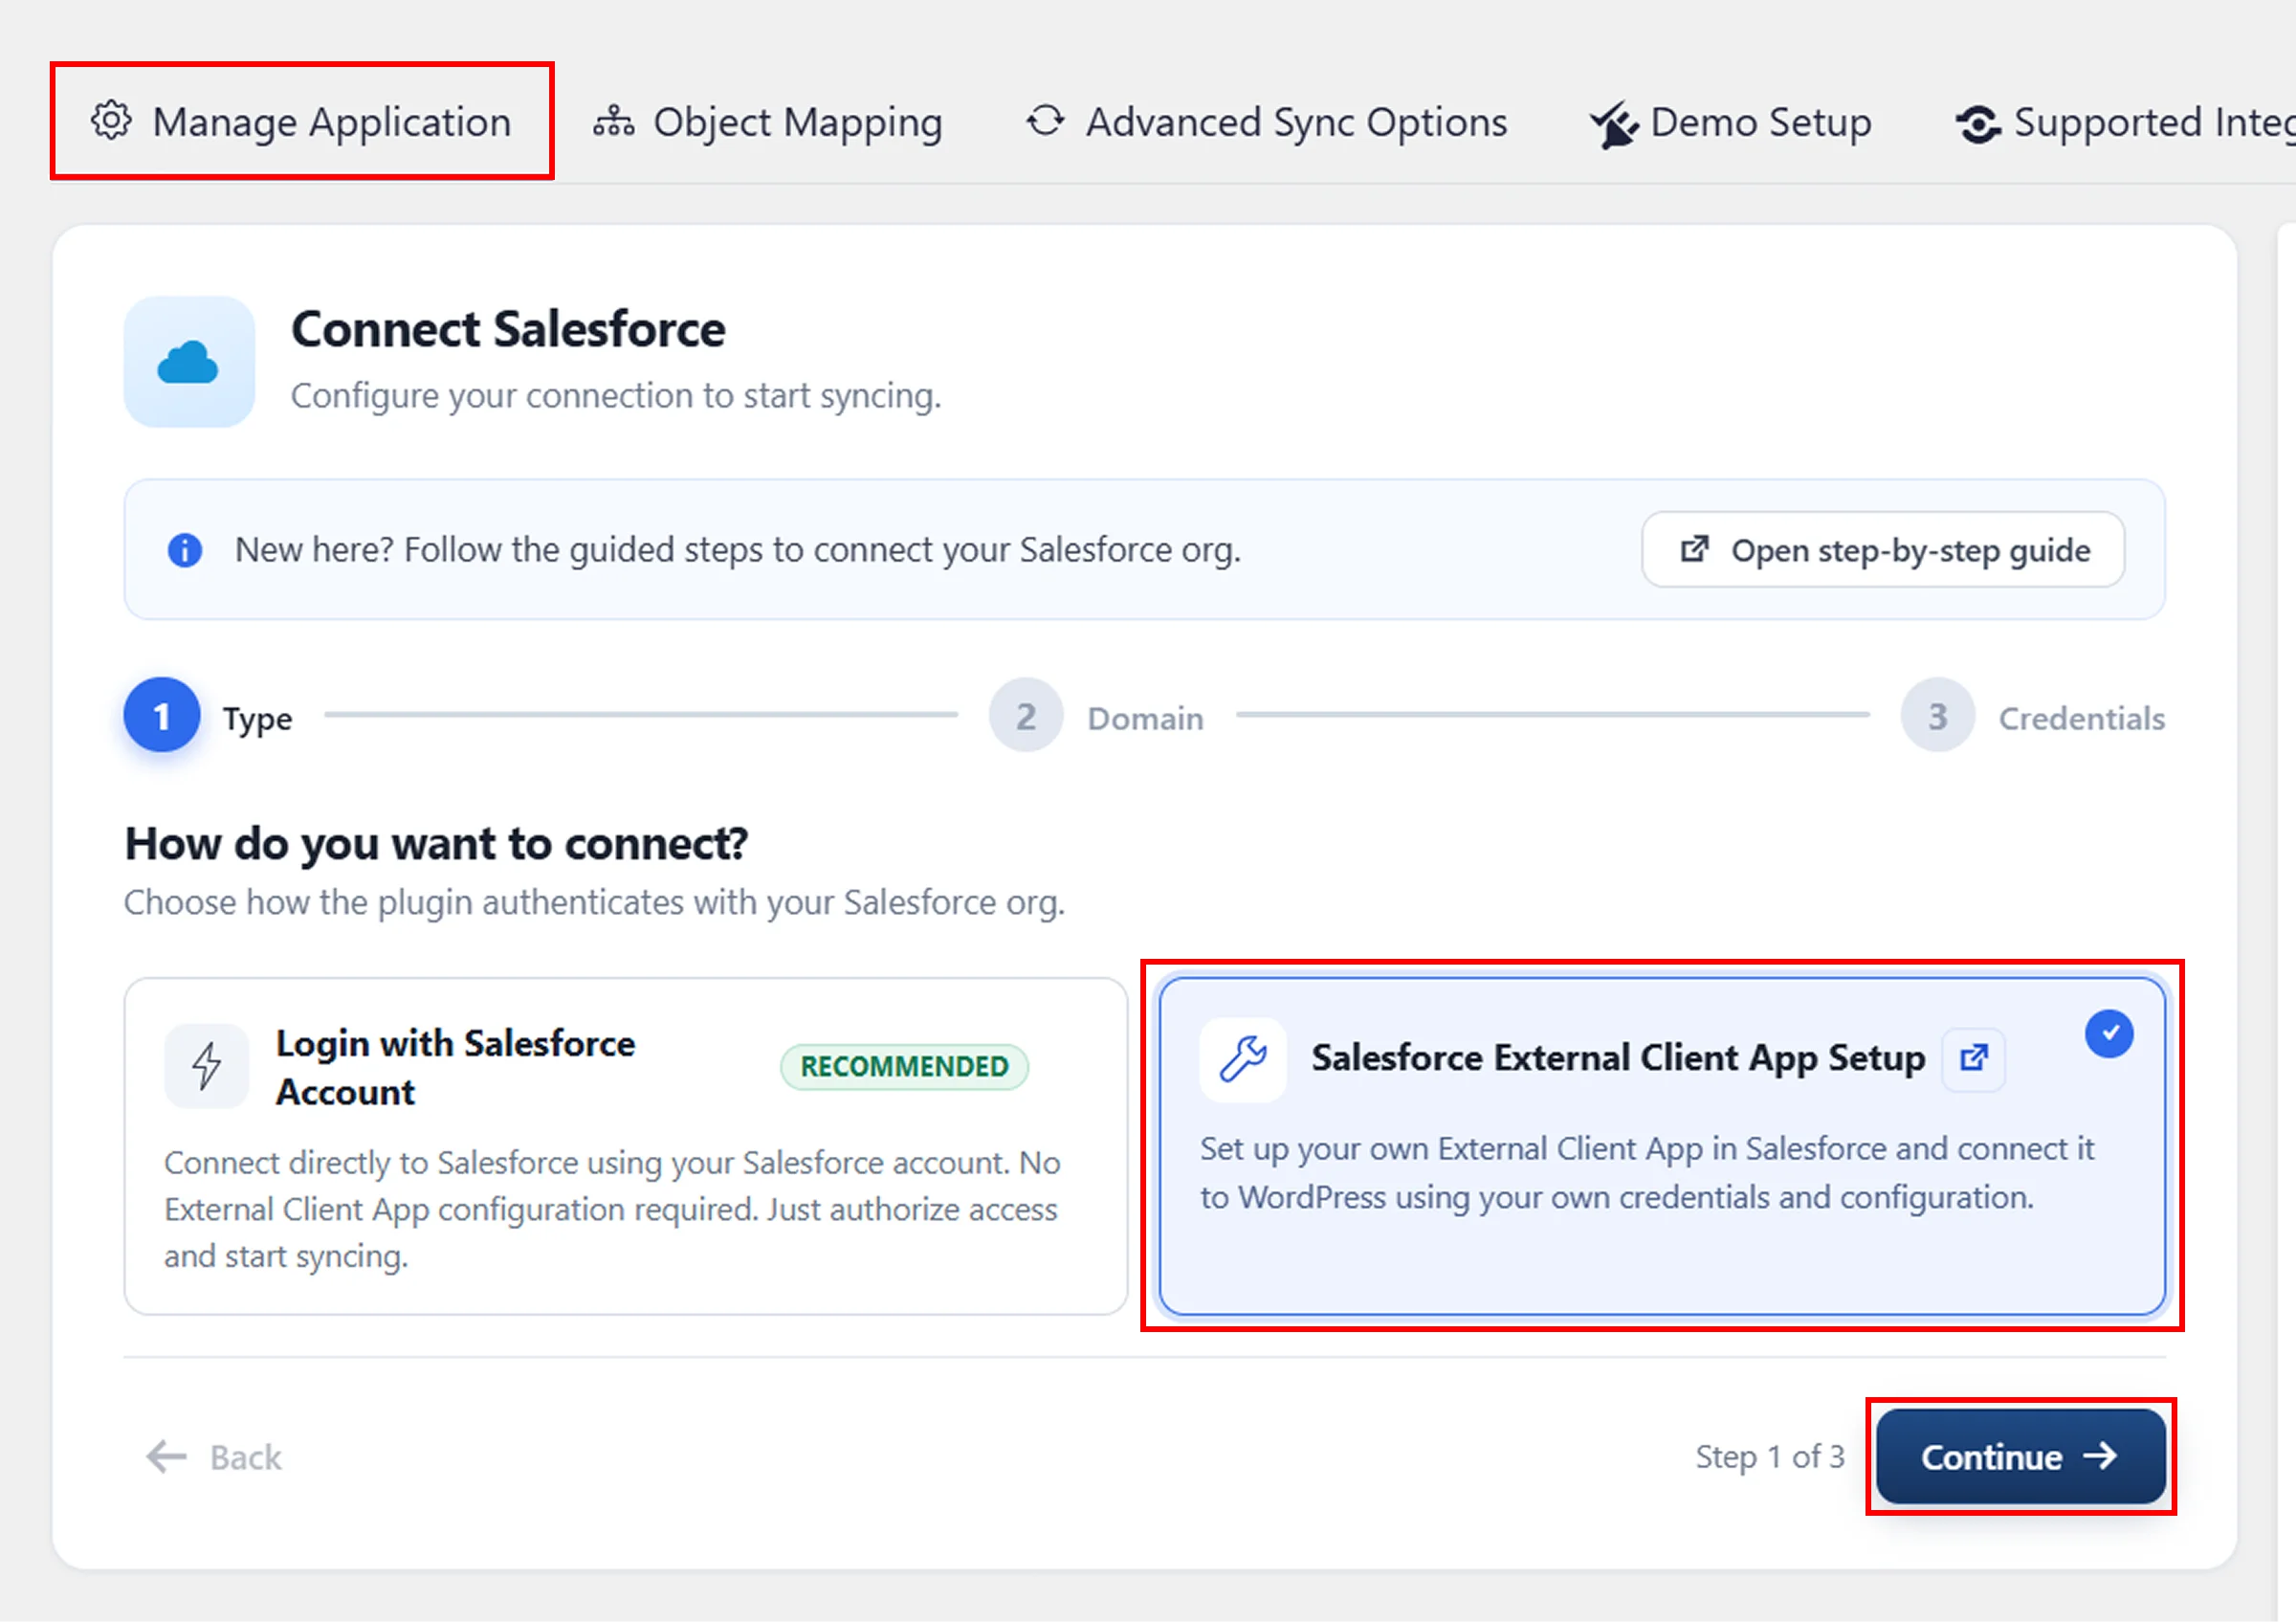
Task: Open the Manage Application tab
Action: (x=301, y=122)
